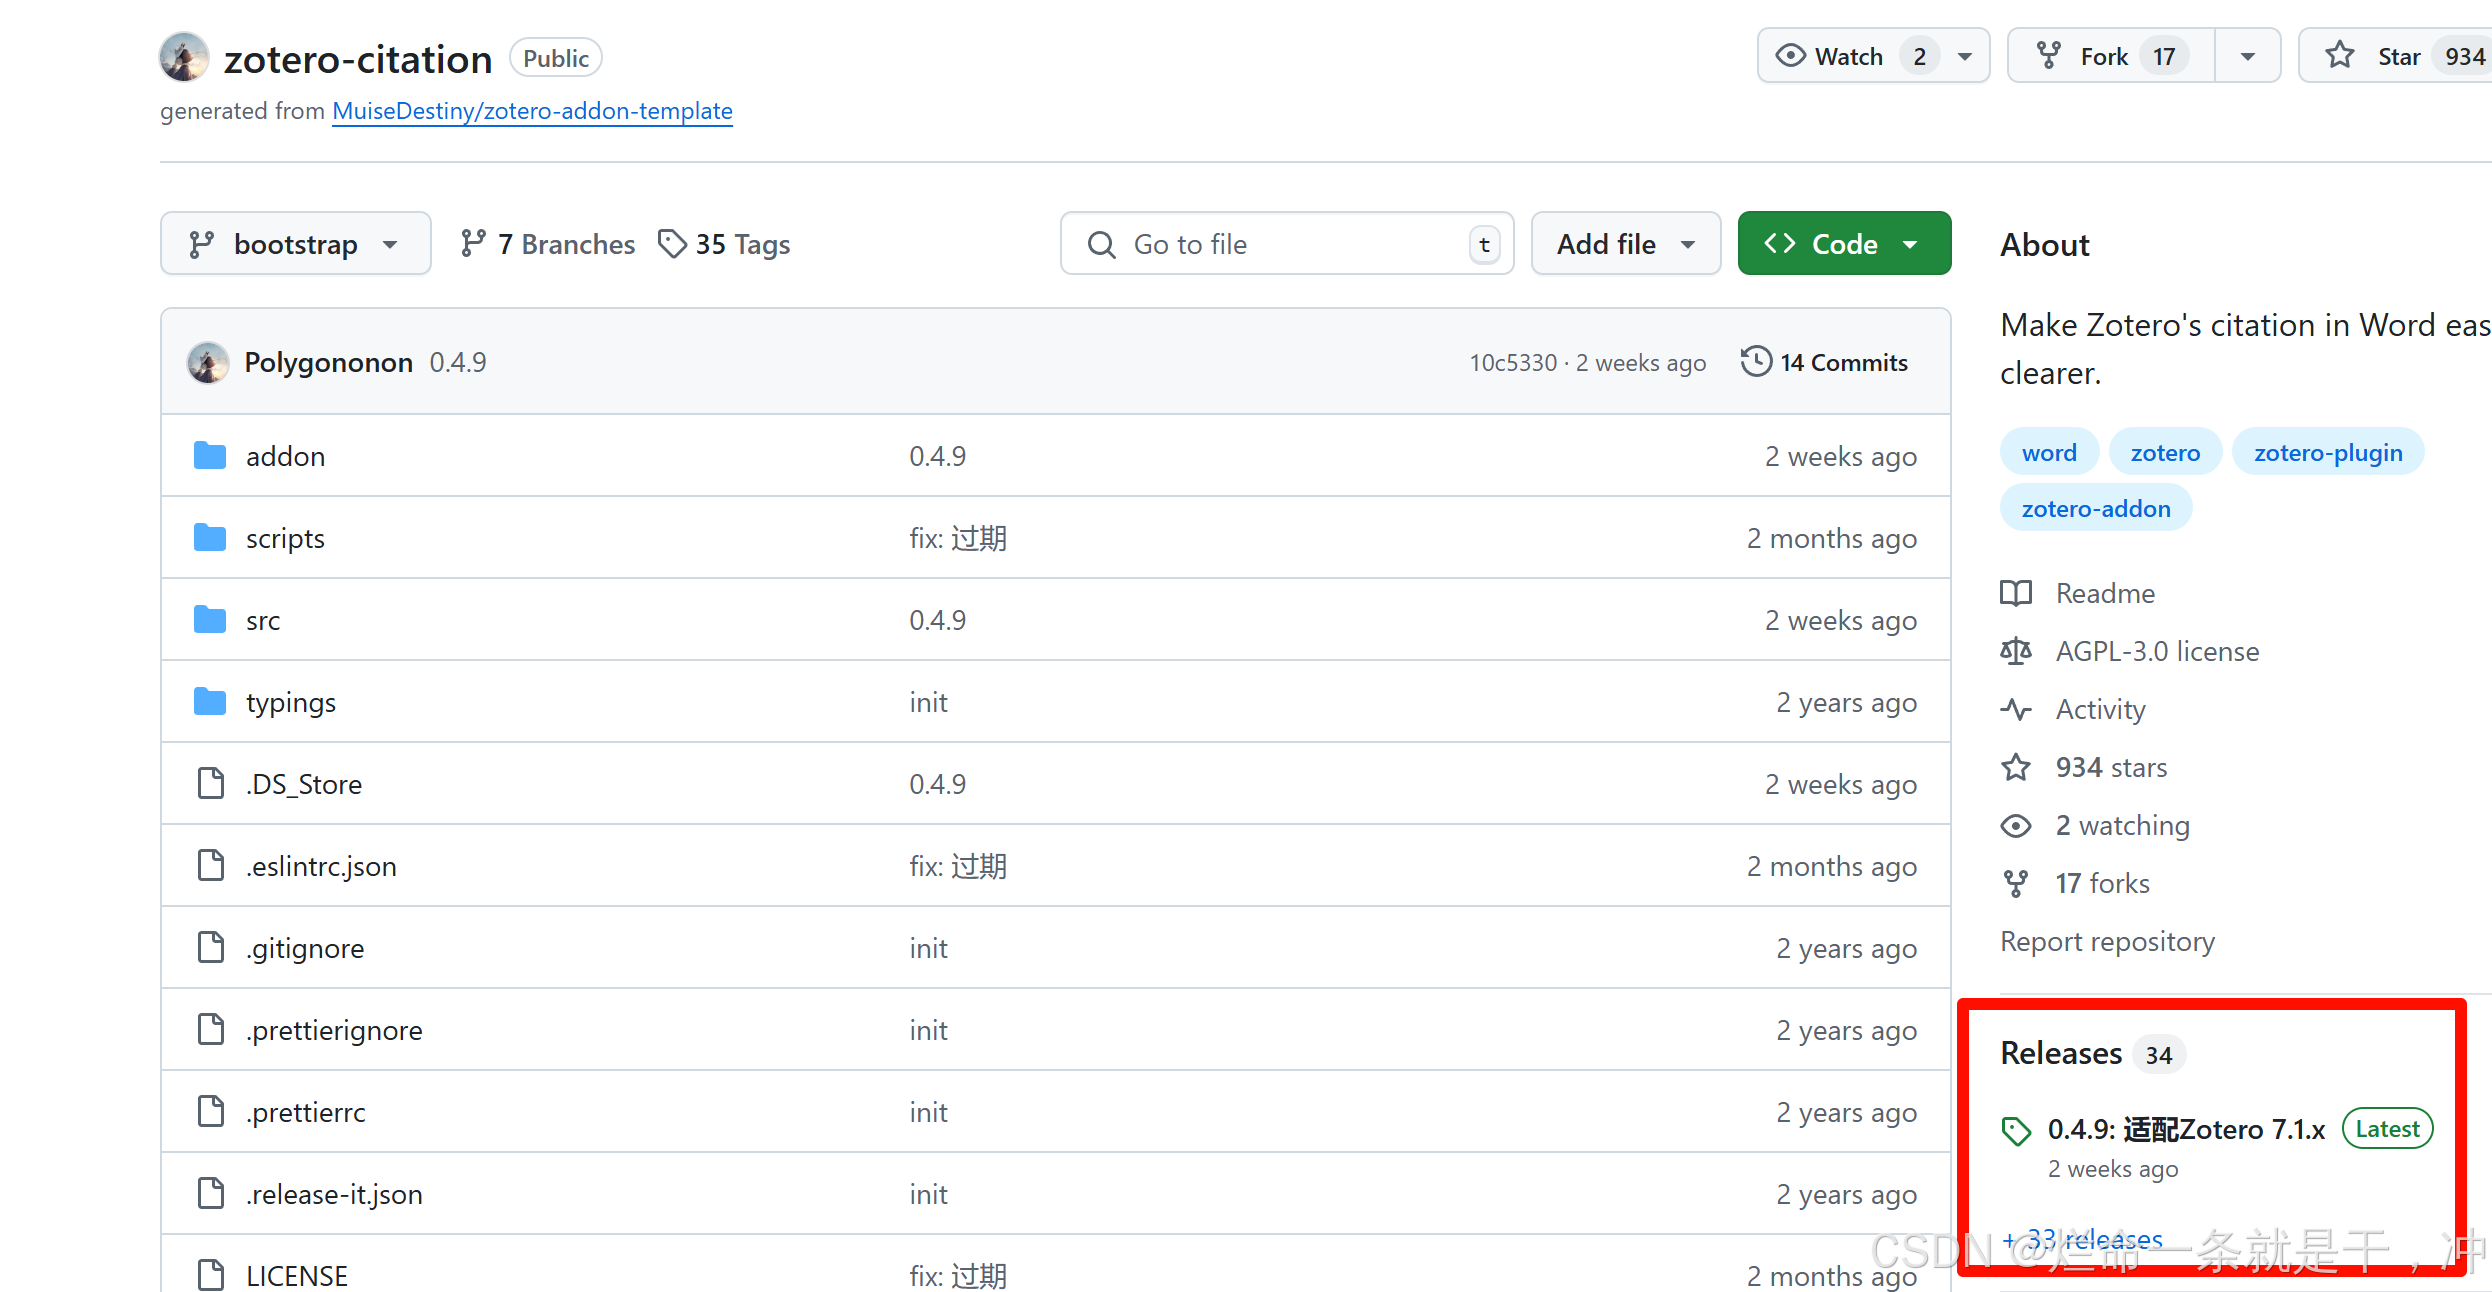This screenshot has width=2492, height=1292.
Task: Click the 35 Tags tag icon
Action: [x=672, y=244]
